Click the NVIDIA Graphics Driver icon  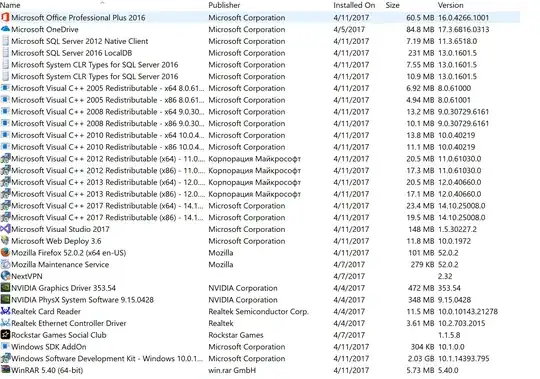[5, 288]
